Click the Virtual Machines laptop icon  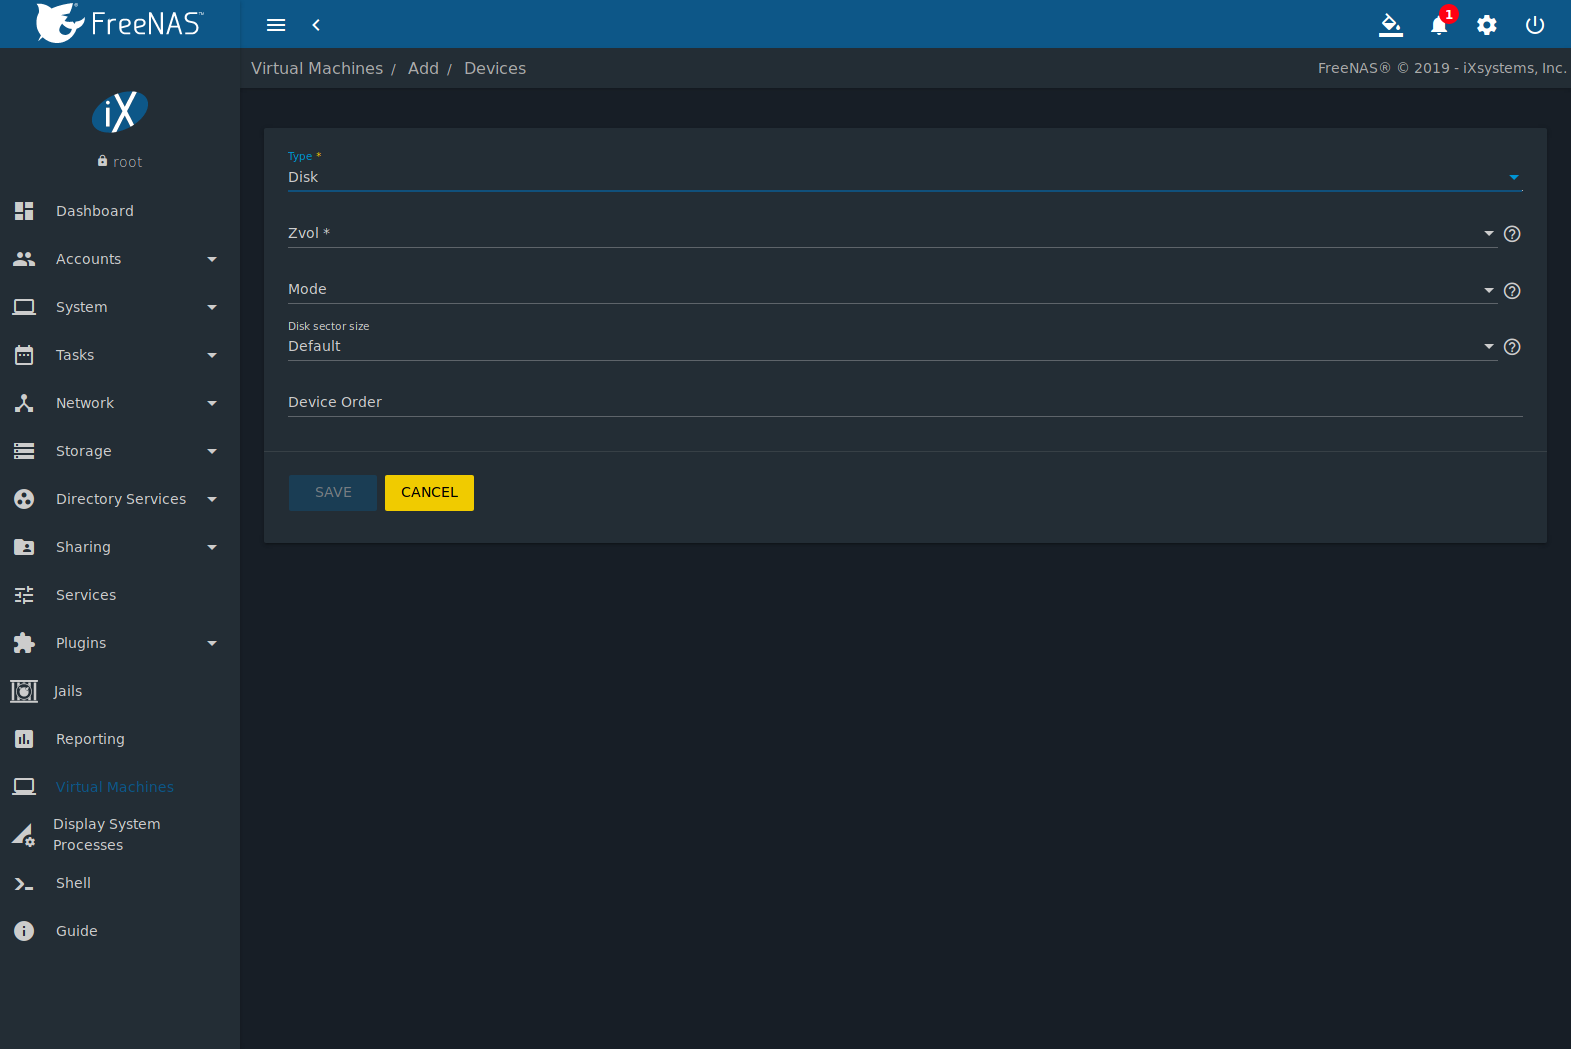tap(24, 787)
